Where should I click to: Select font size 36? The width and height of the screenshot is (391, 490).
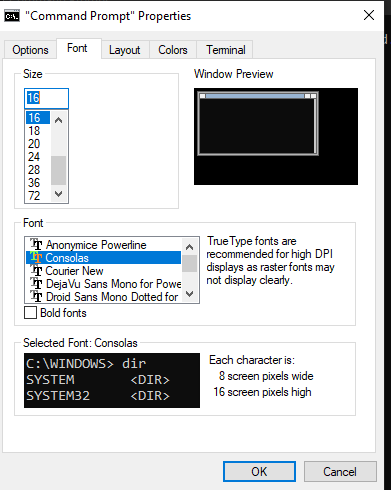38,183
